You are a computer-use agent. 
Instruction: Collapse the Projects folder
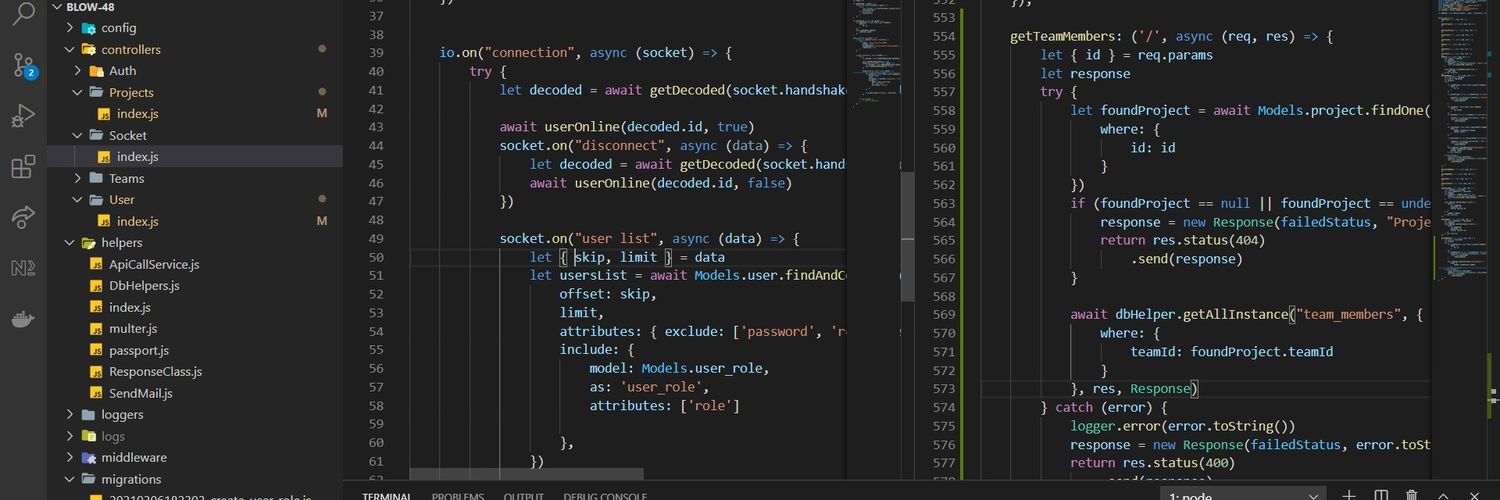click(x=78, y=92)
